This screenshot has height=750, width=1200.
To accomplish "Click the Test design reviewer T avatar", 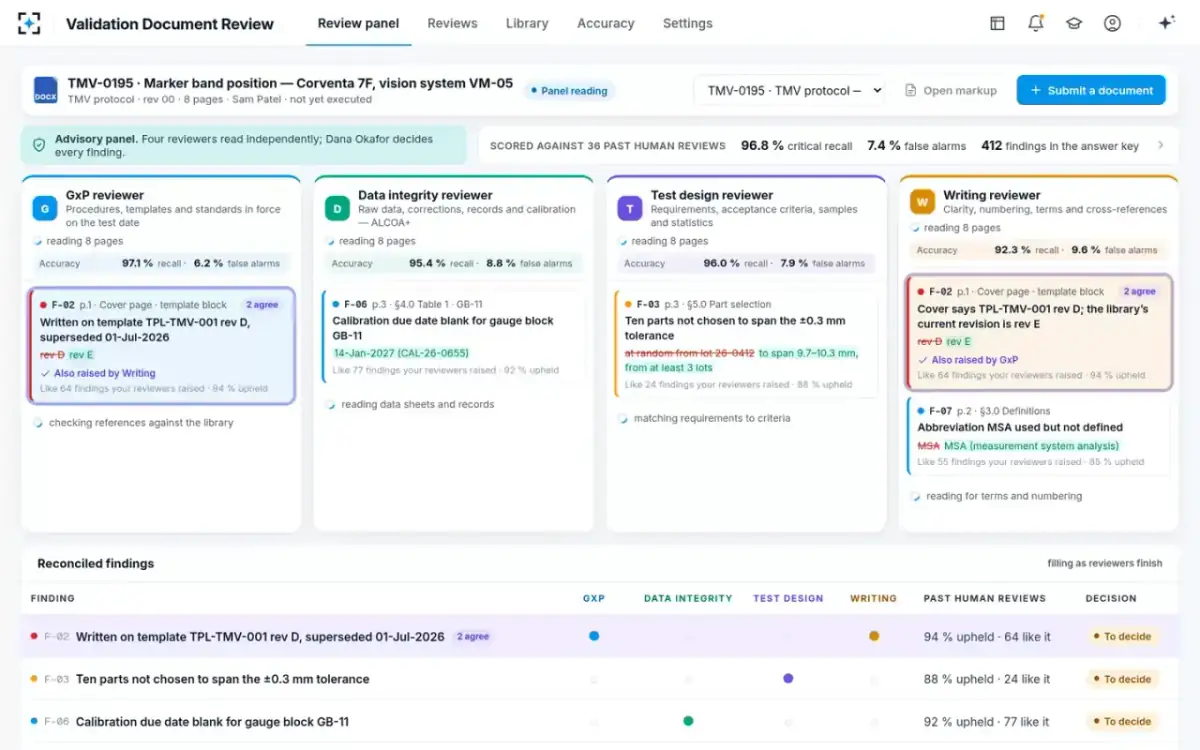I will pos(630,208).
